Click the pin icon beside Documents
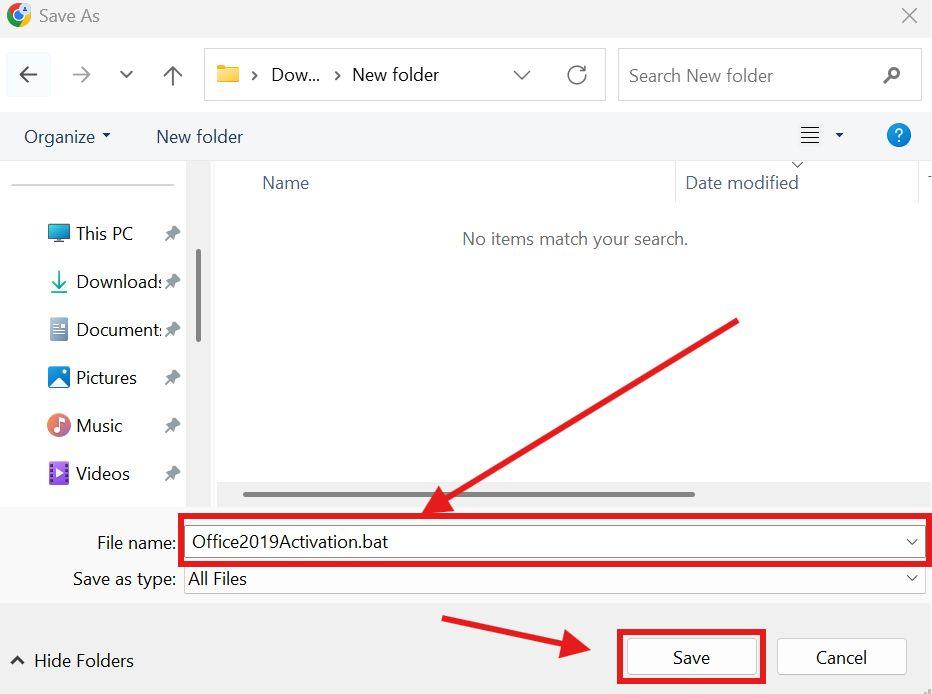This screenshot has width=932, height=694. click(x=172, y=330)
